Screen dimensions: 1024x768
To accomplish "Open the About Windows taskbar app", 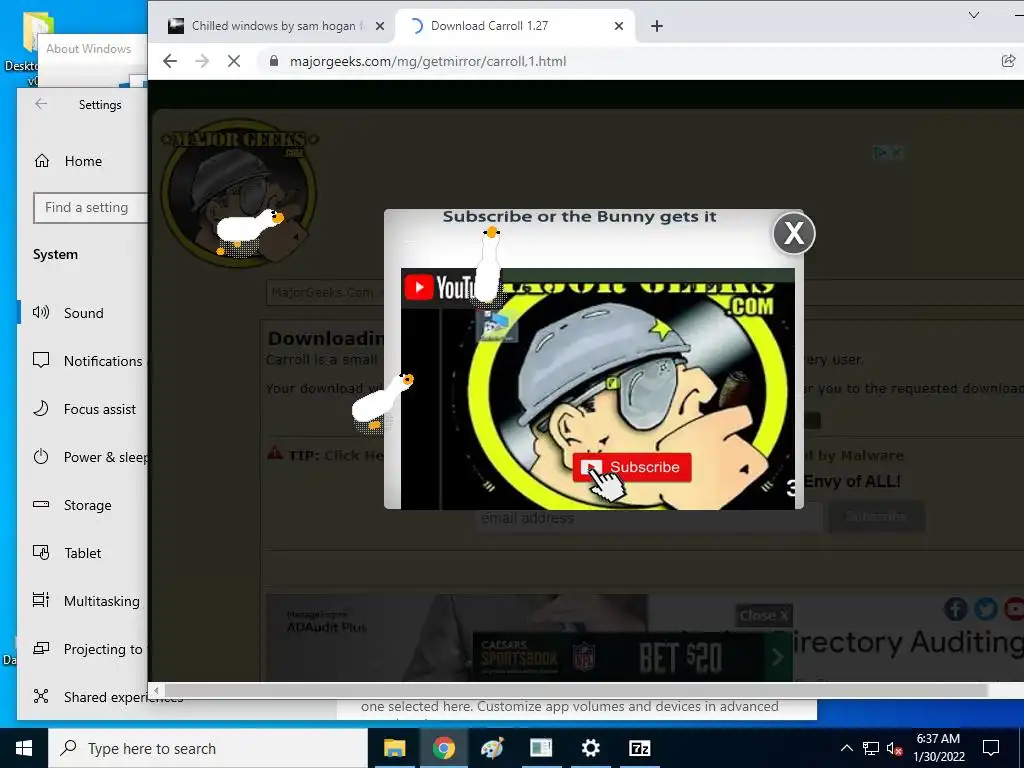I will (x=541, y=748).
